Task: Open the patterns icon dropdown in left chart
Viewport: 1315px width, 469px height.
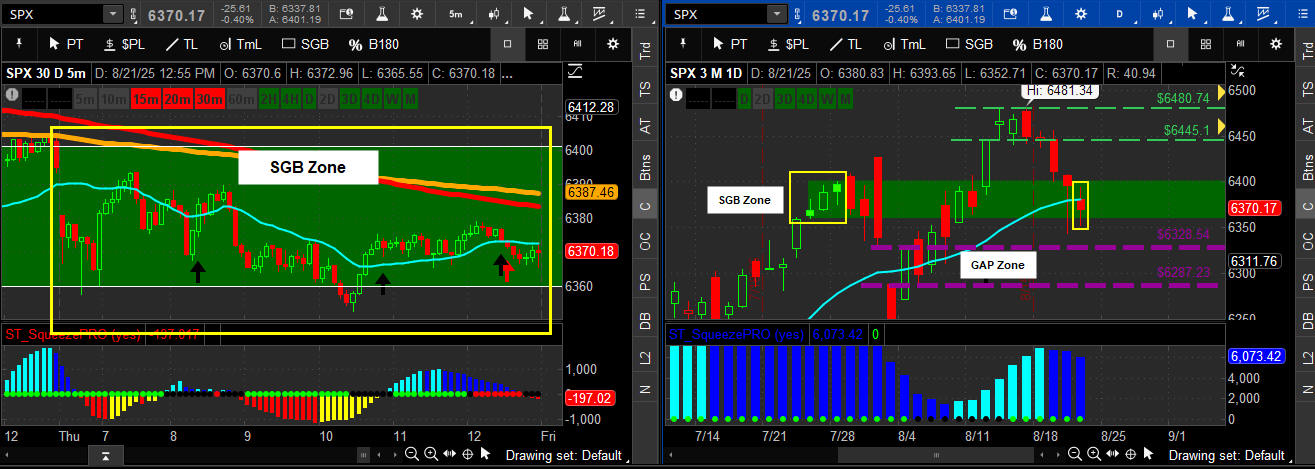Action: point(598,14)
